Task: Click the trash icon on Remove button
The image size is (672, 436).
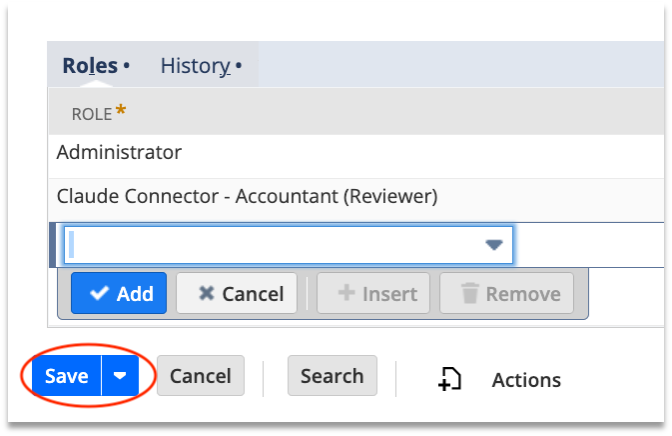Action: pyautogui.click(x=469, y=293)
